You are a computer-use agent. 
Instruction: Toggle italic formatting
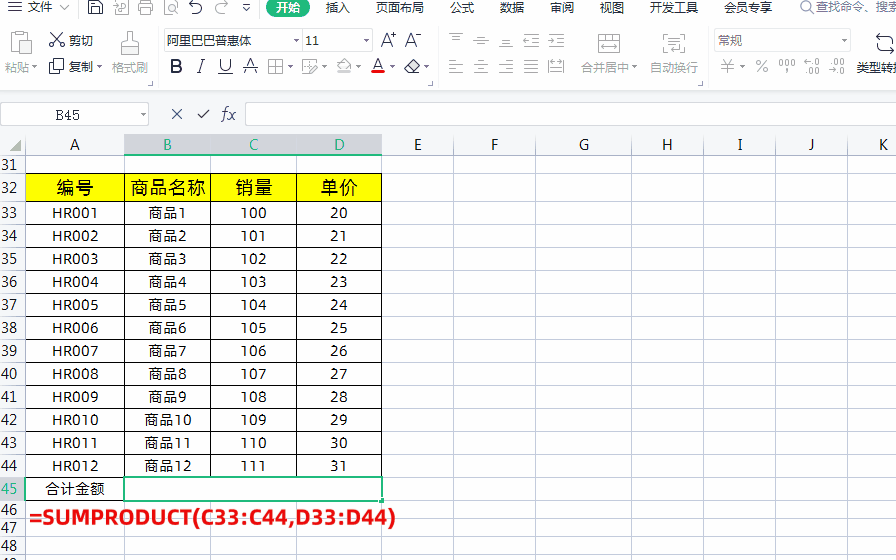pyautogui.click(x=200, y=67)
